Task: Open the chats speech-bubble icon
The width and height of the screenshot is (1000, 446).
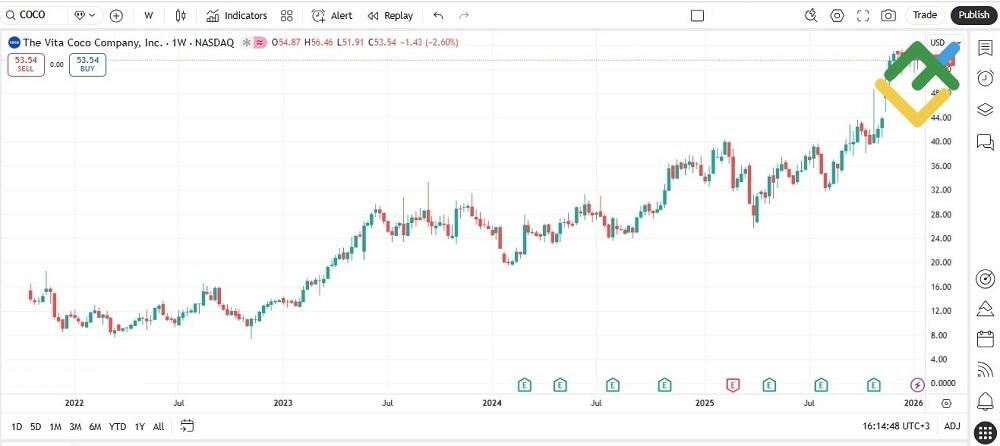Action: [x=985, y=142]
